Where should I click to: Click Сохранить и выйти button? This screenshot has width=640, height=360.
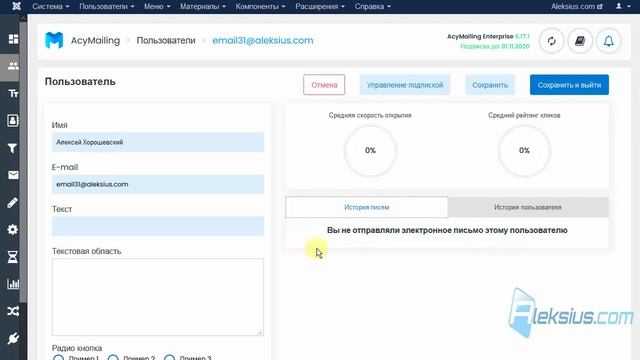click(569, 85)
